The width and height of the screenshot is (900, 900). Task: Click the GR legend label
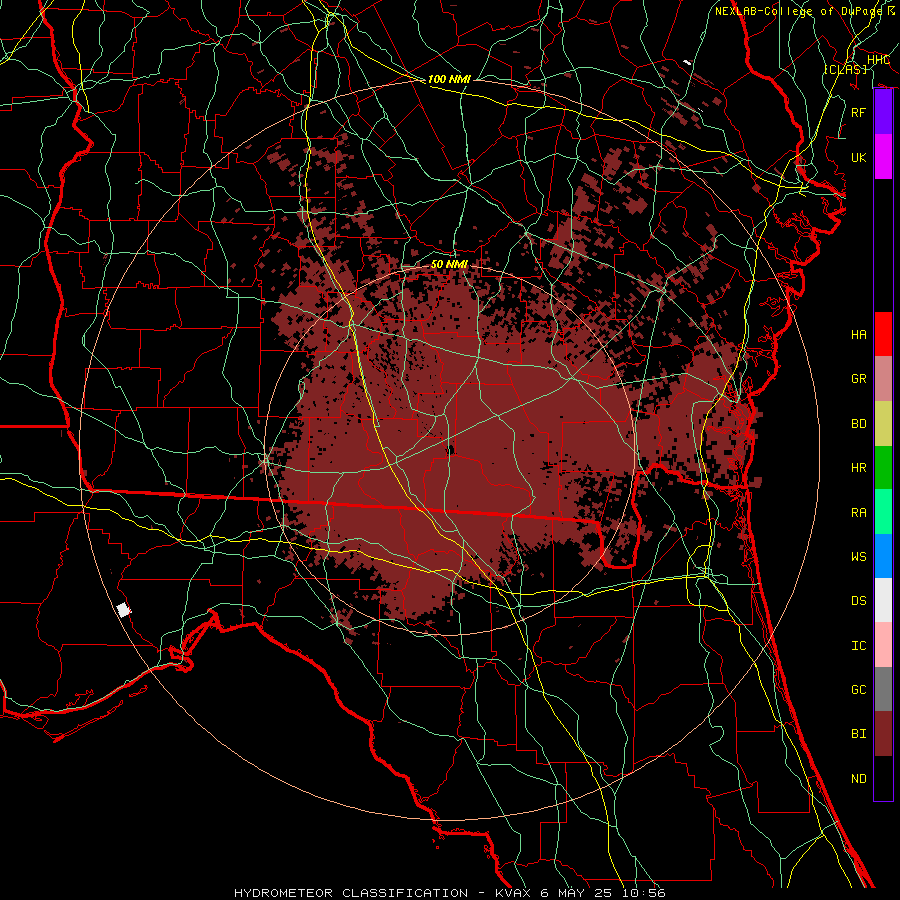click(858, 379)
